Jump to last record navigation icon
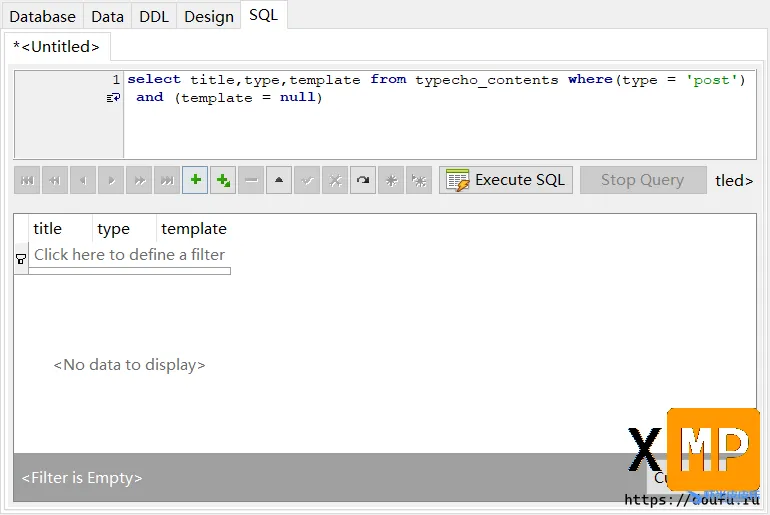This screenshot has height=515, width=770. coord(168,180)
